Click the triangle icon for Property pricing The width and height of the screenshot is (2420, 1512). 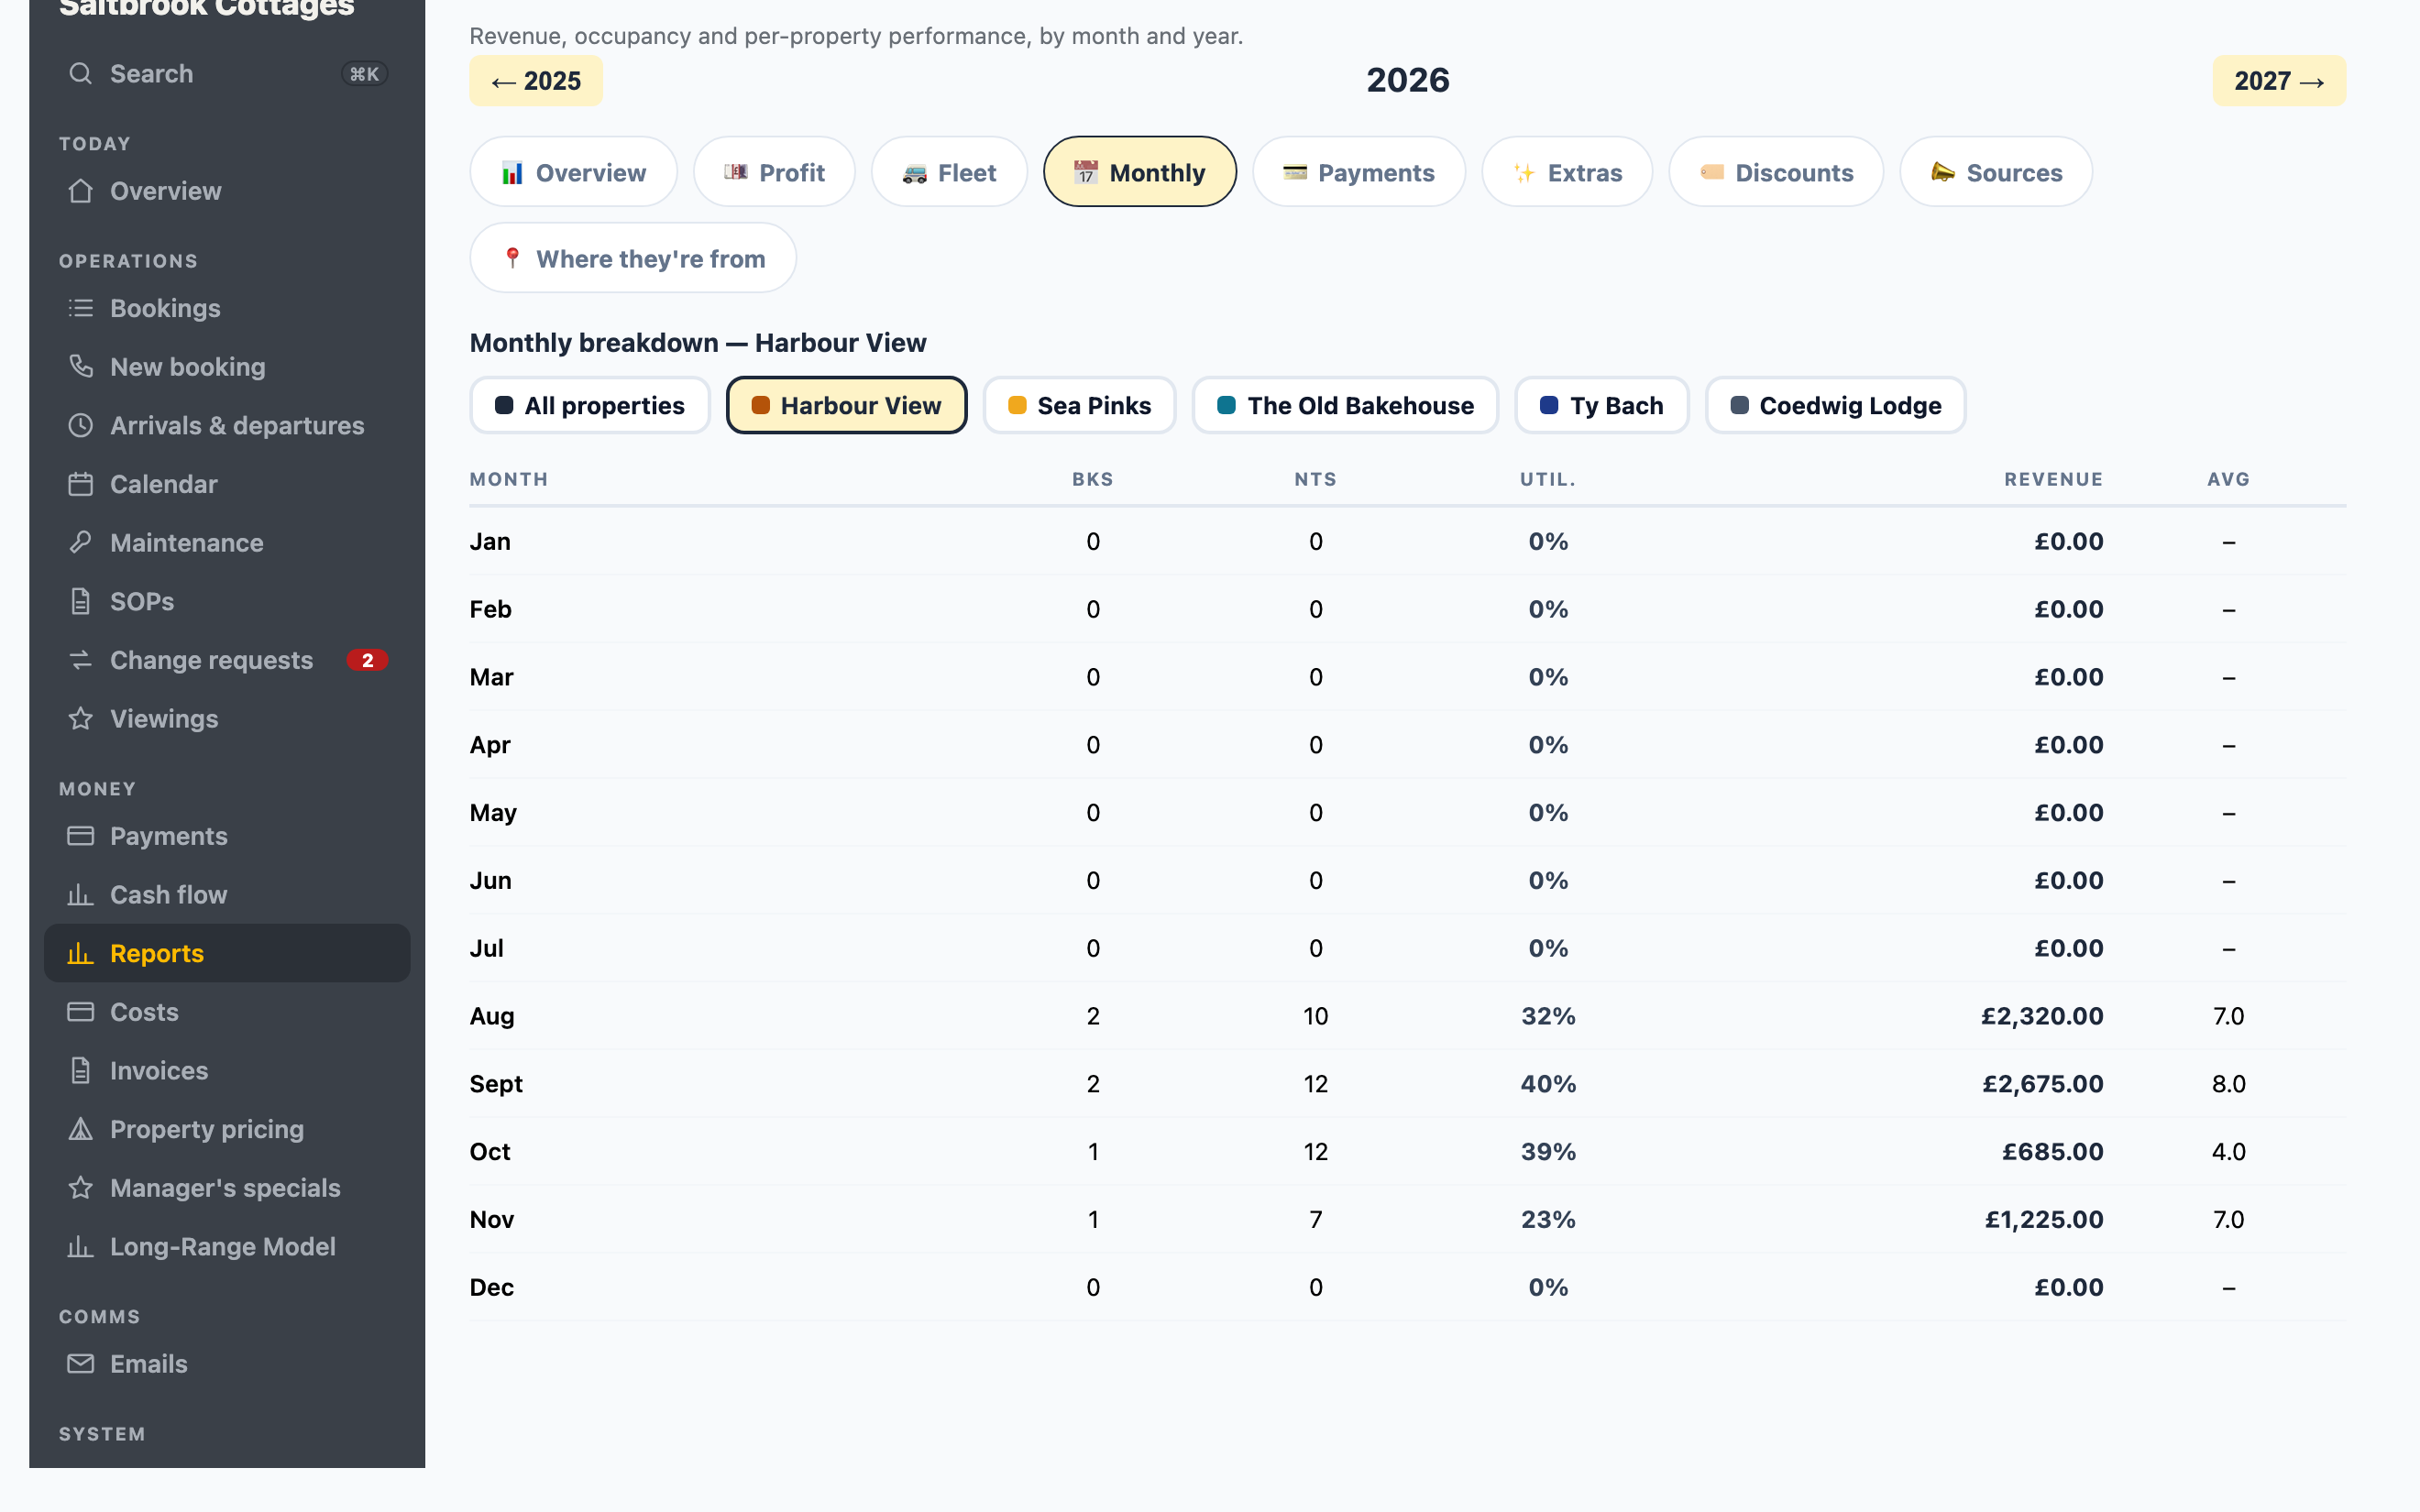[x=80, y=1130]
